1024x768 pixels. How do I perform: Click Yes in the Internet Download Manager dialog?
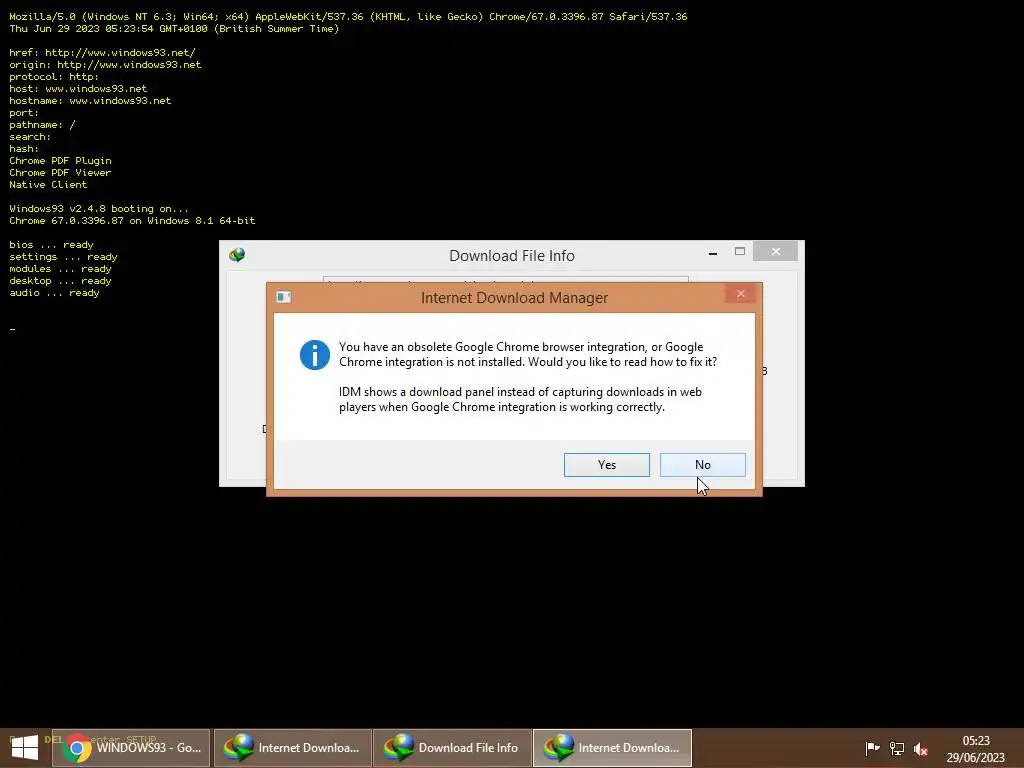606,465
